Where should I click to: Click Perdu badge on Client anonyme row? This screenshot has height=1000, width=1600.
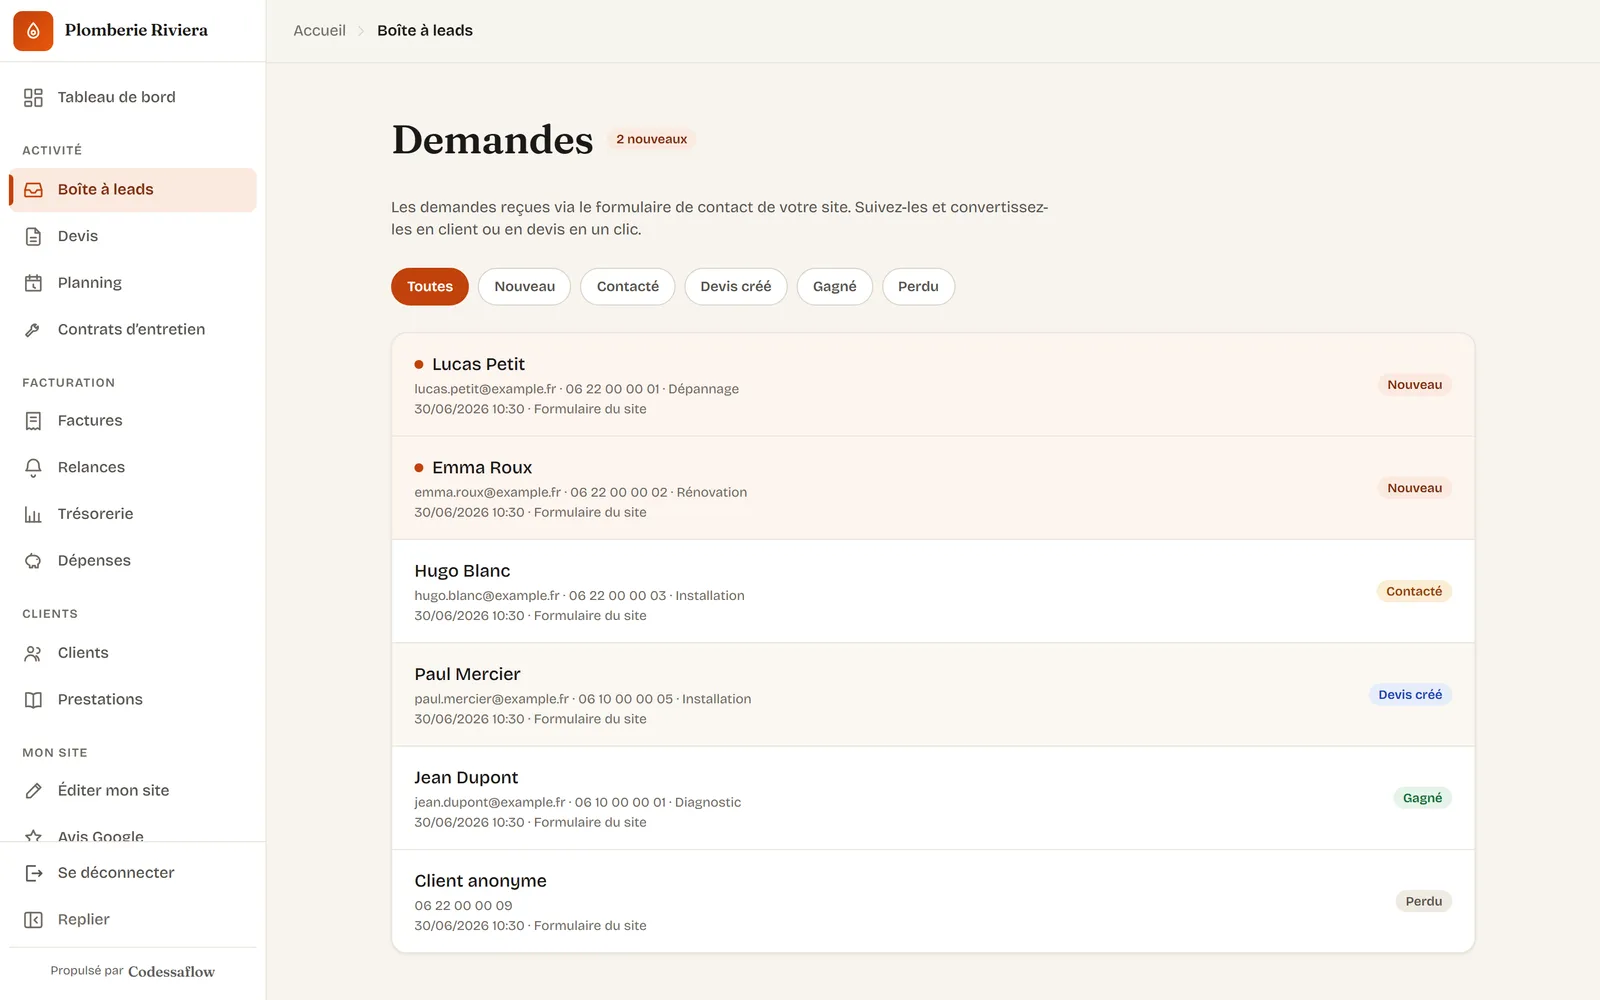(1423, 901)
